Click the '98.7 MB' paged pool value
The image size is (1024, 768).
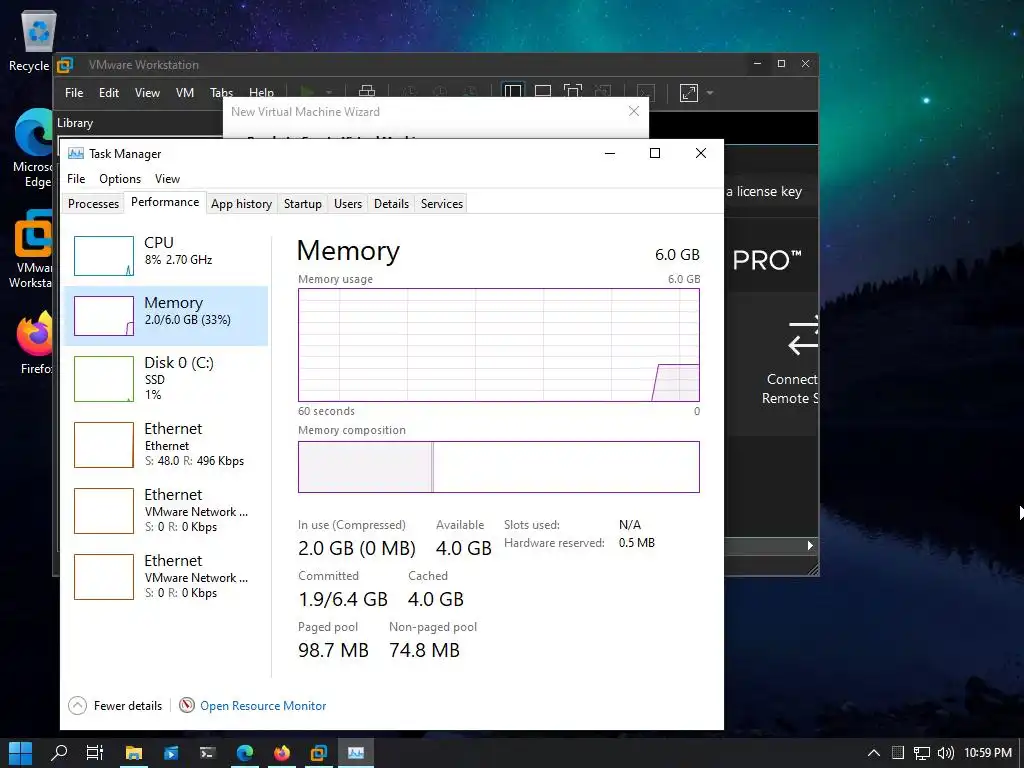coord(333,650)
